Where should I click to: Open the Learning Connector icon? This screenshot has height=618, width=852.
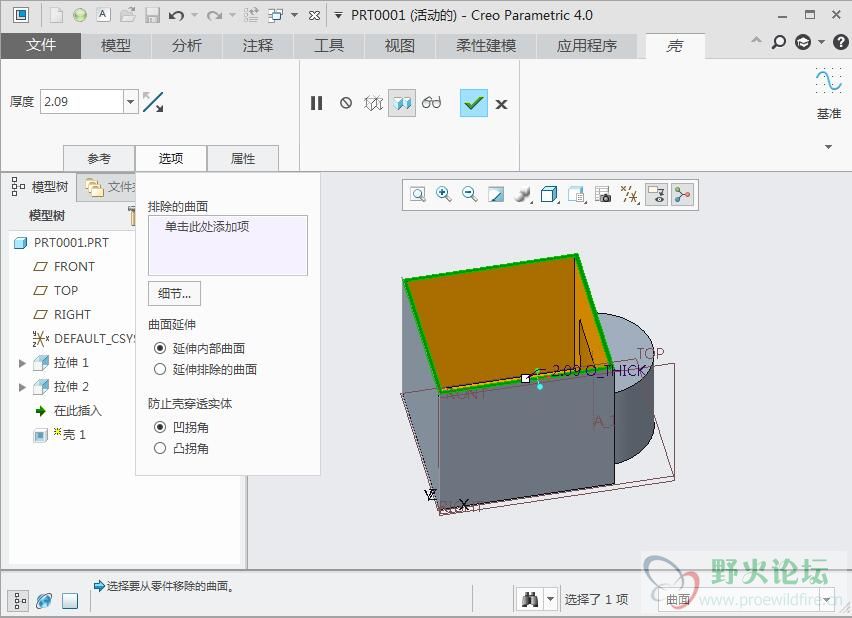click(x=803, y=42)
